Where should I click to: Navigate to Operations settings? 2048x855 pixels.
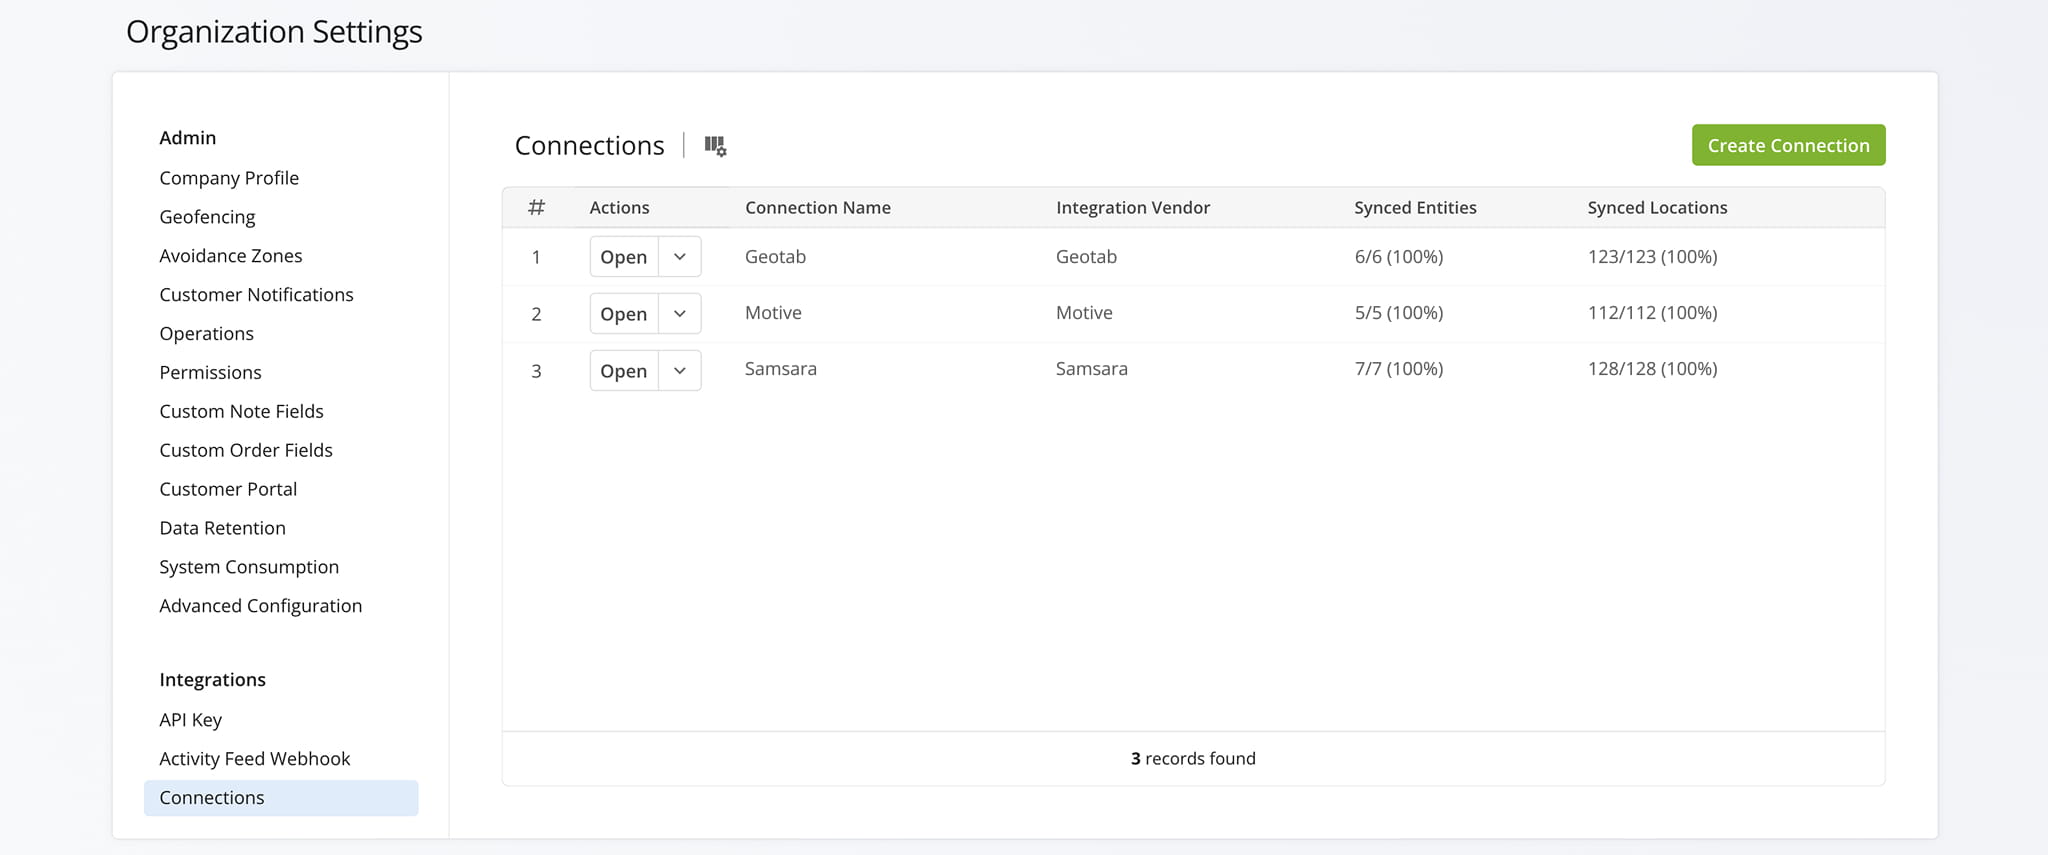point(206,334)
